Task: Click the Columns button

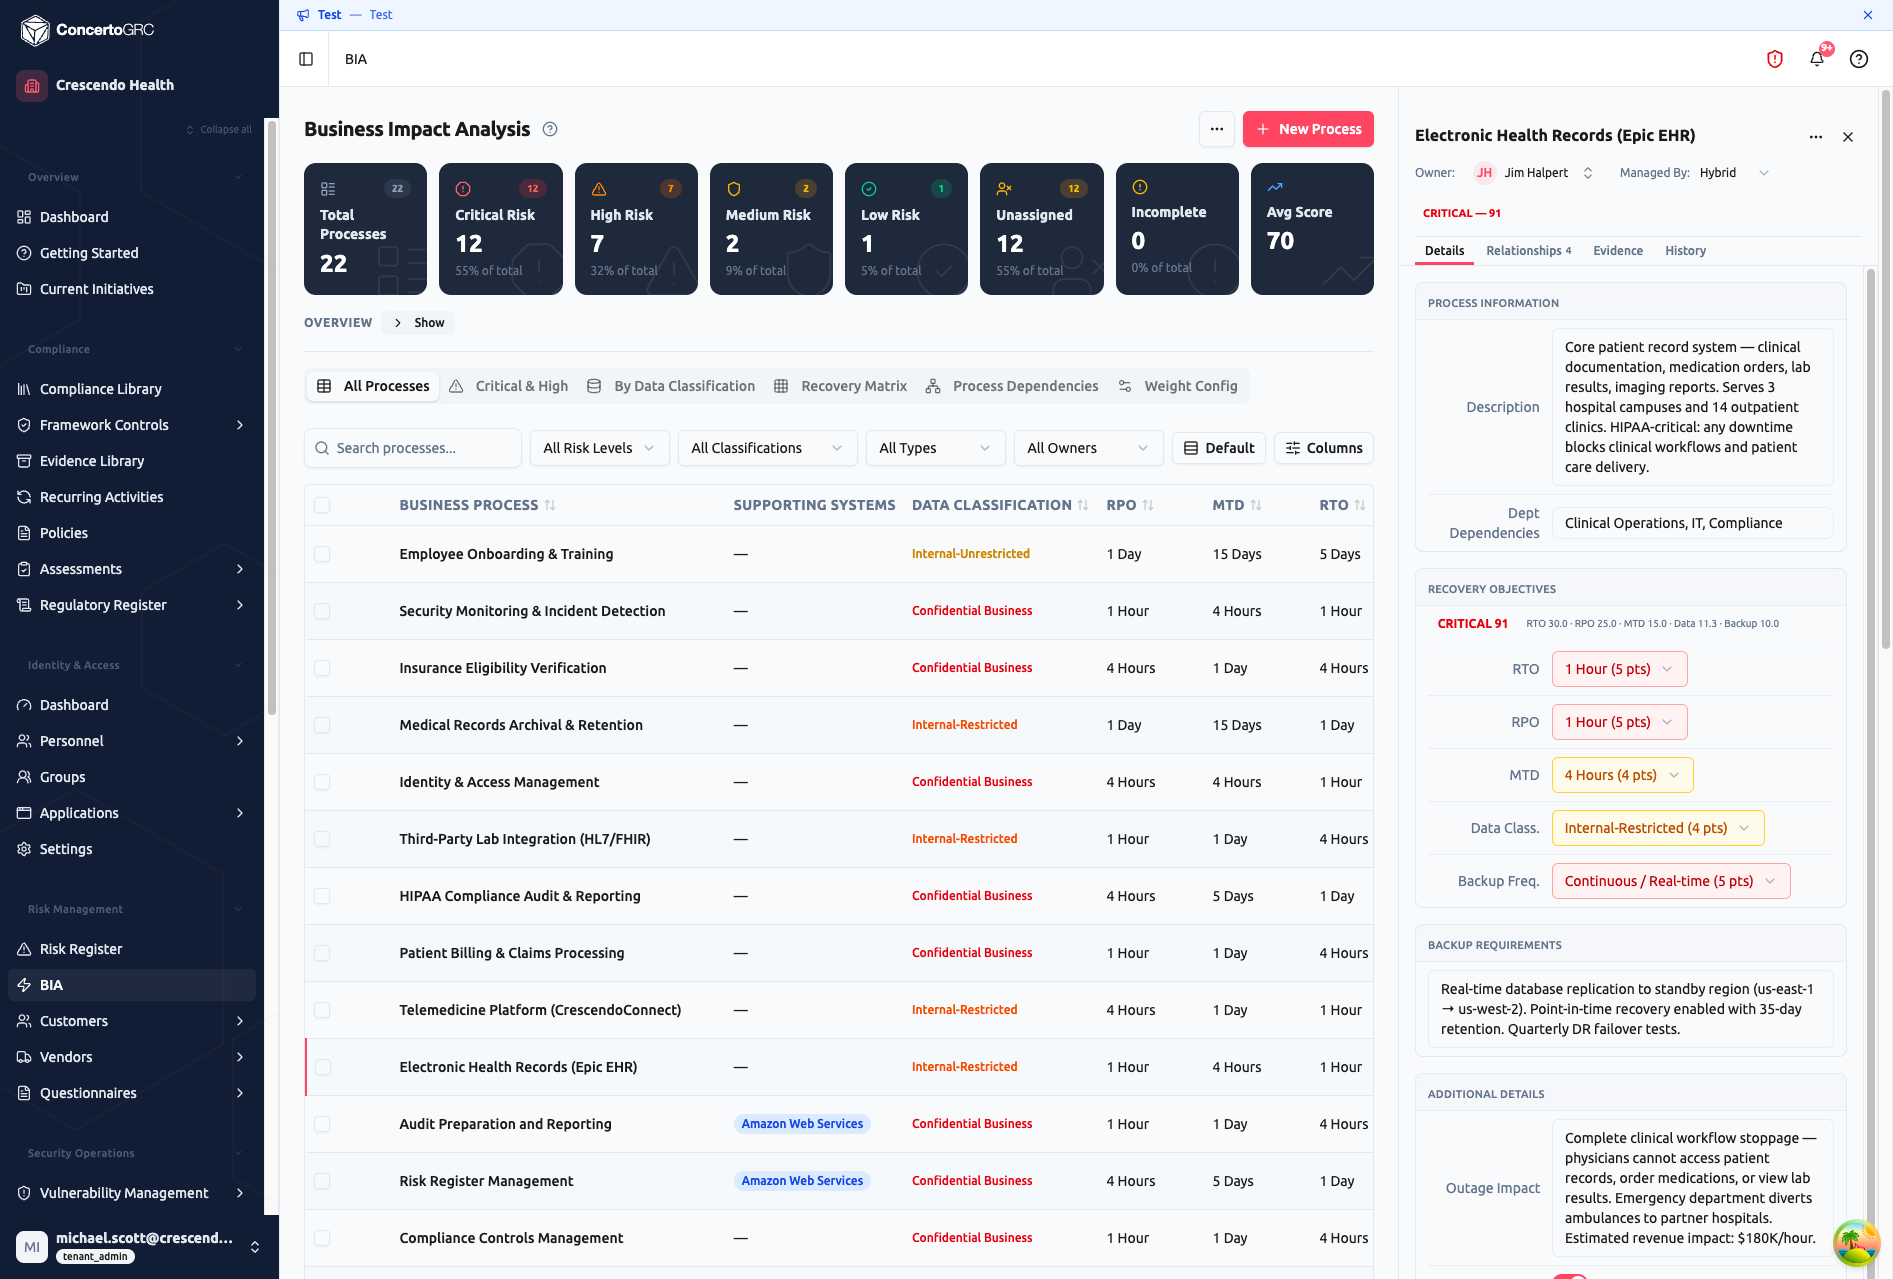Action: tap(1324, 448)
